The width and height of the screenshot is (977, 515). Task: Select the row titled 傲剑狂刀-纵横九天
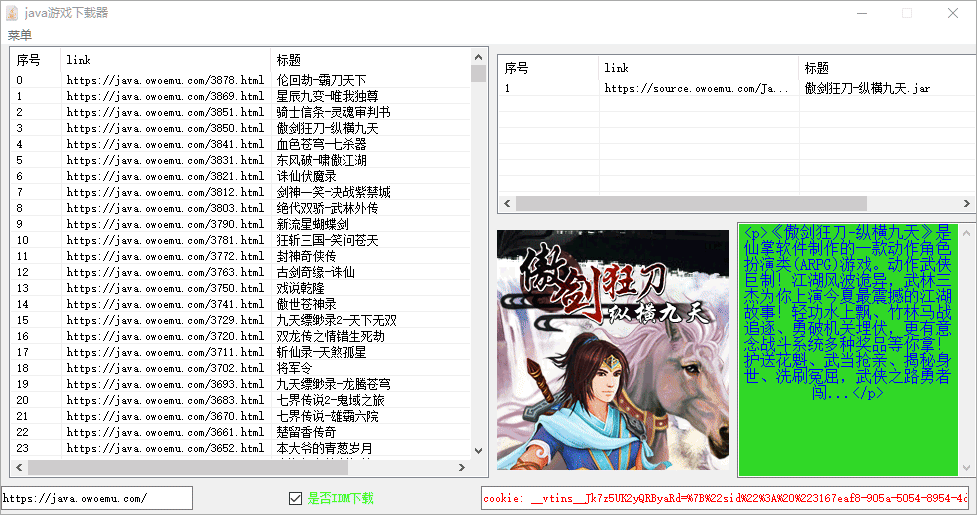(x=241, y=128)
